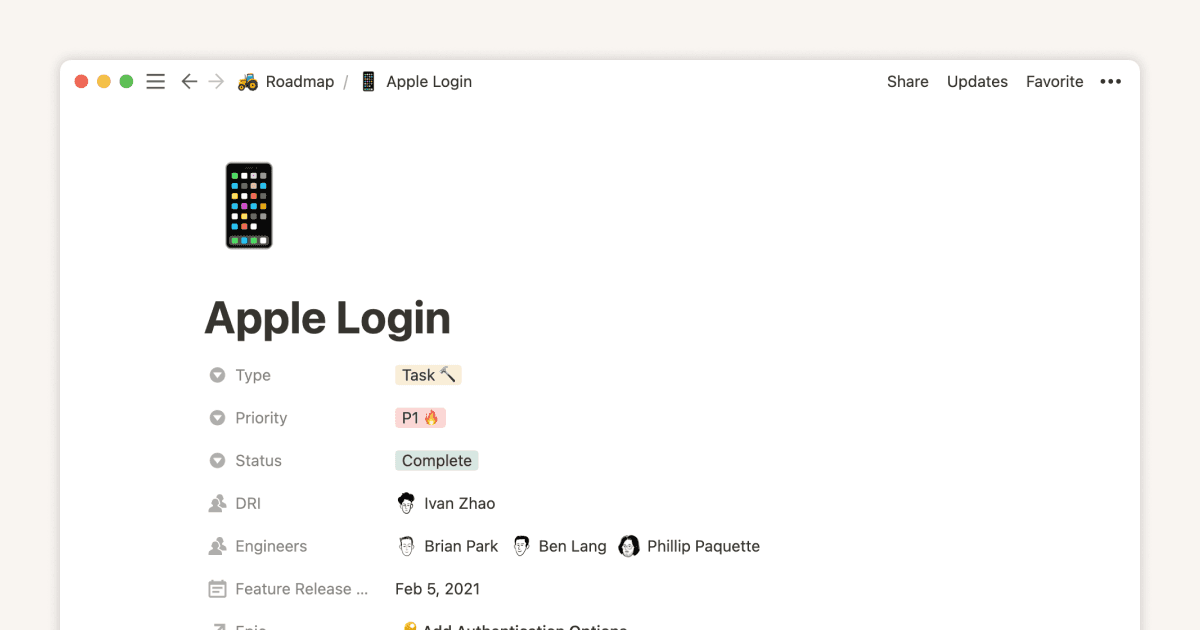This screenshot has height=630, width=1200.
Task: Click the tractor icon beside Roadmap
Action: click(x=246, y=81)
